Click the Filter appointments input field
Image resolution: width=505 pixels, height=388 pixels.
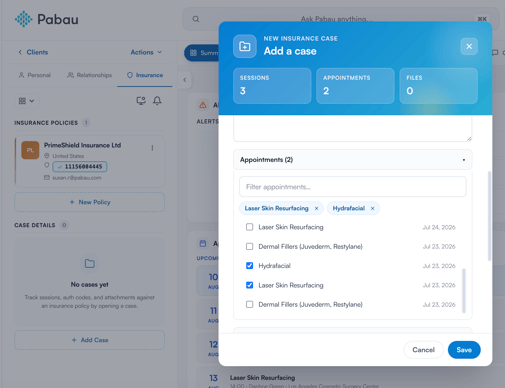(x=352, y=187)
